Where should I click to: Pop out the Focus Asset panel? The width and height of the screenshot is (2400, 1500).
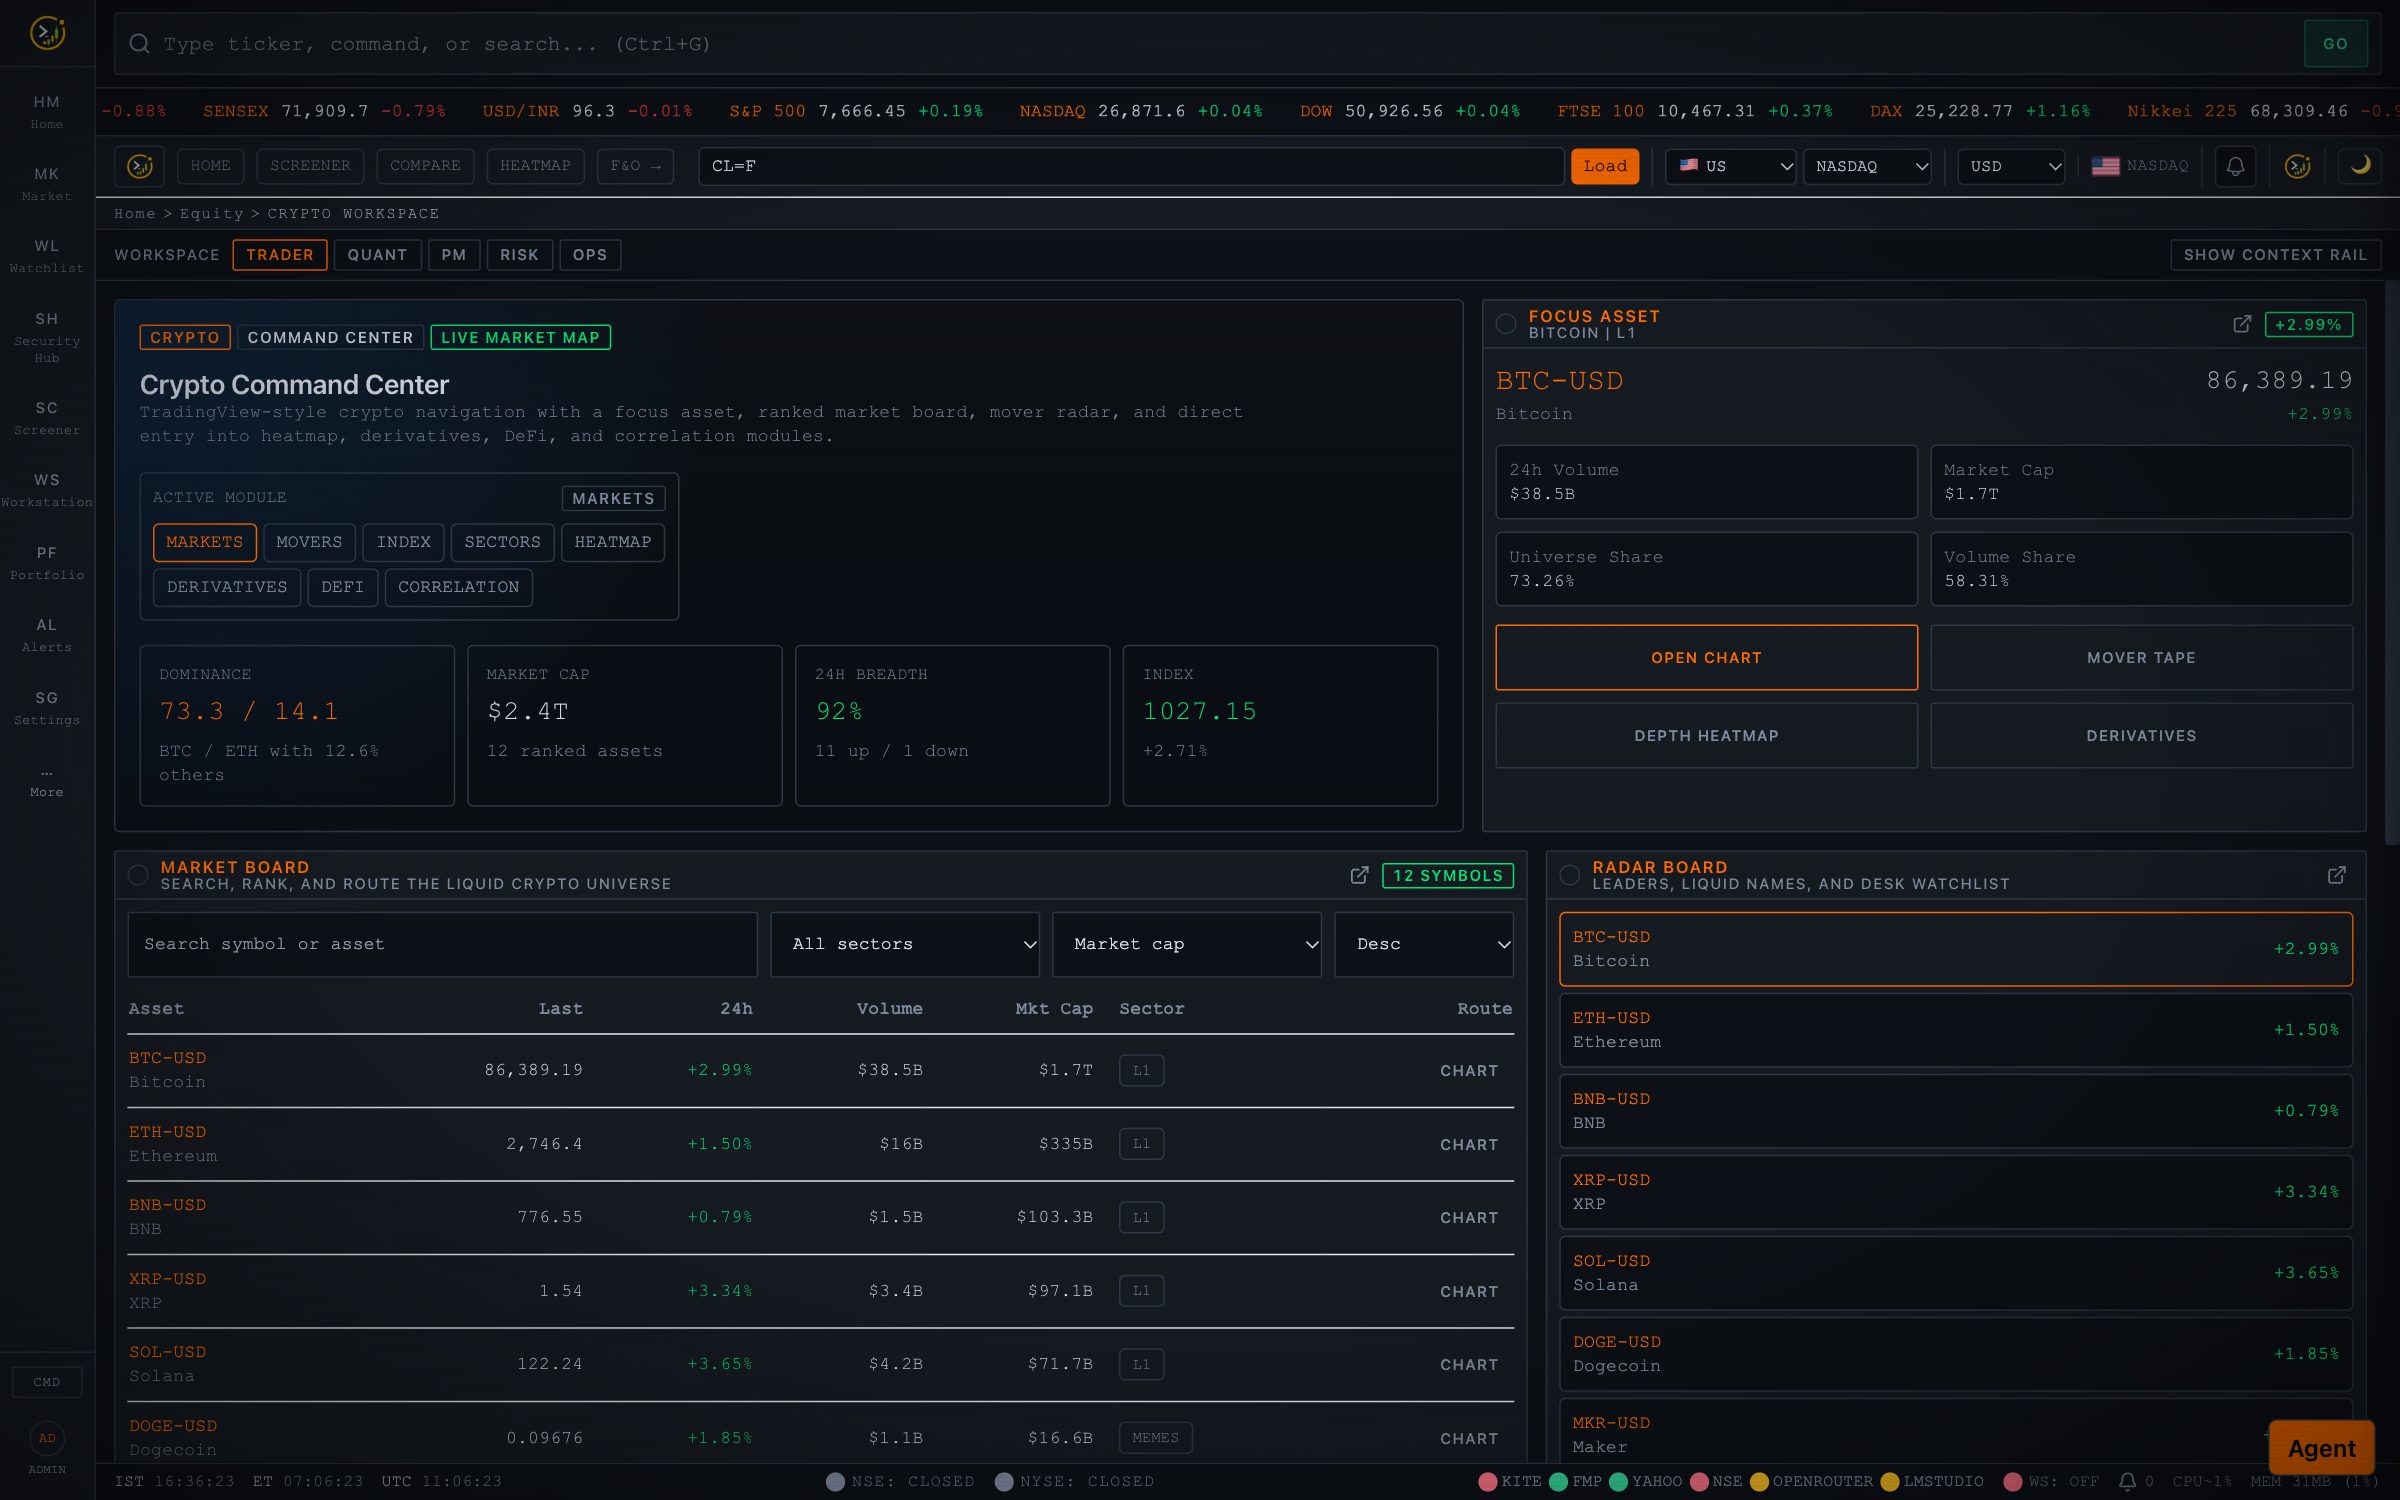tap(2242, 324)
